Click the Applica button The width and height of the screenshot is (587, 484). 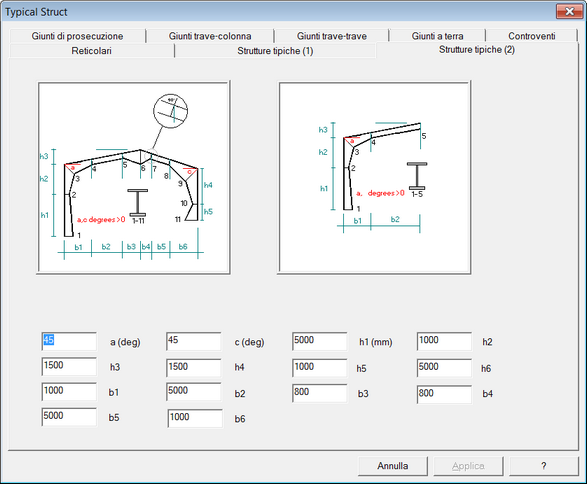coord(468,466)
